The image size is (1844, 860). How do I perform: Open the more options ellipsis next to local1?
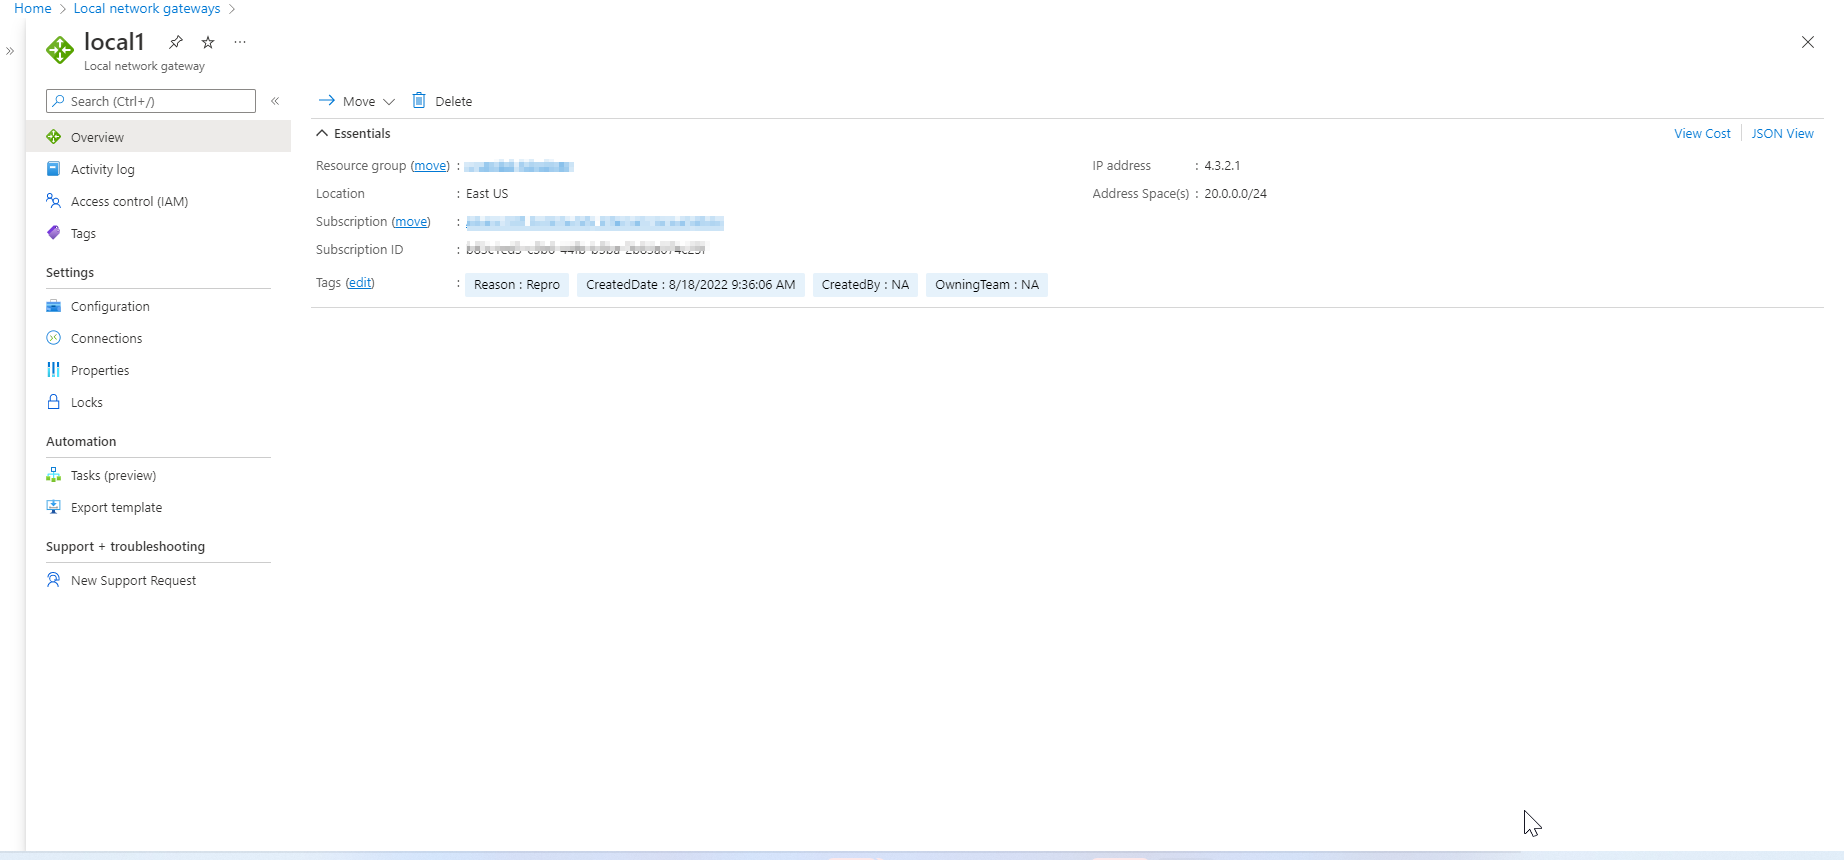pyautogui.click(x=240, y=42)
